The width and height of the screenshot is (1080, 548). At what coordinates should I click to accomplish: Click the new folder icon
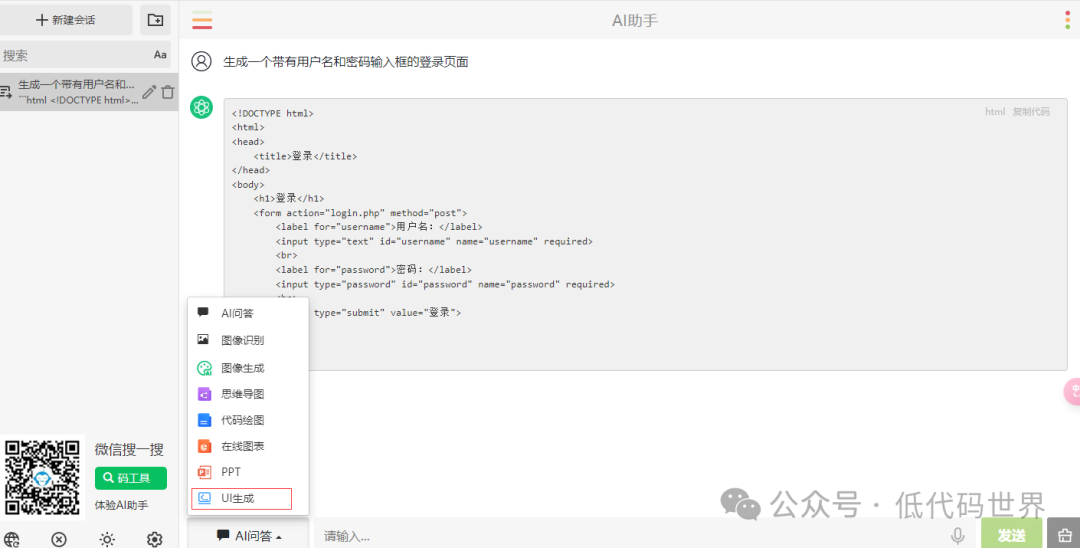[x=156, y=20]
